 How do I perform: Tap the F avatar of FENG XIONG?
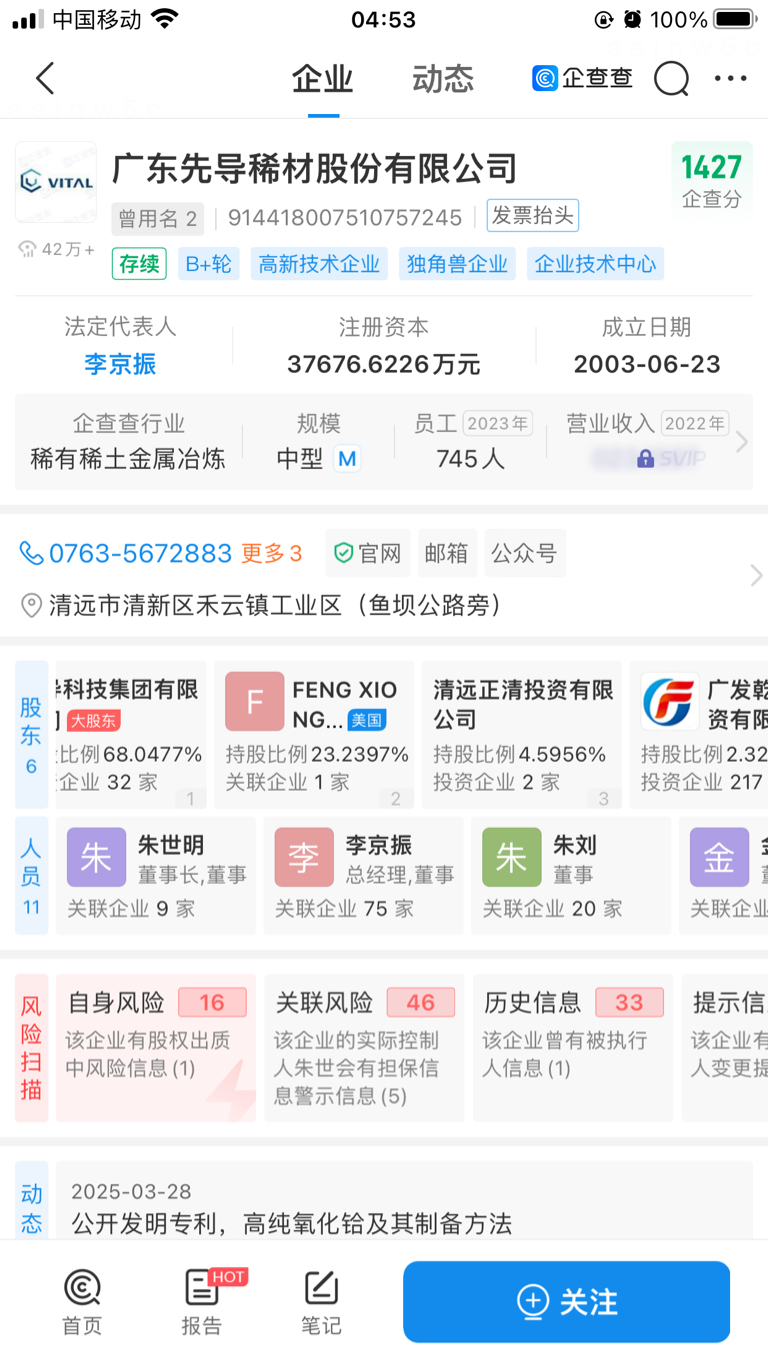[x=254, y=701]
